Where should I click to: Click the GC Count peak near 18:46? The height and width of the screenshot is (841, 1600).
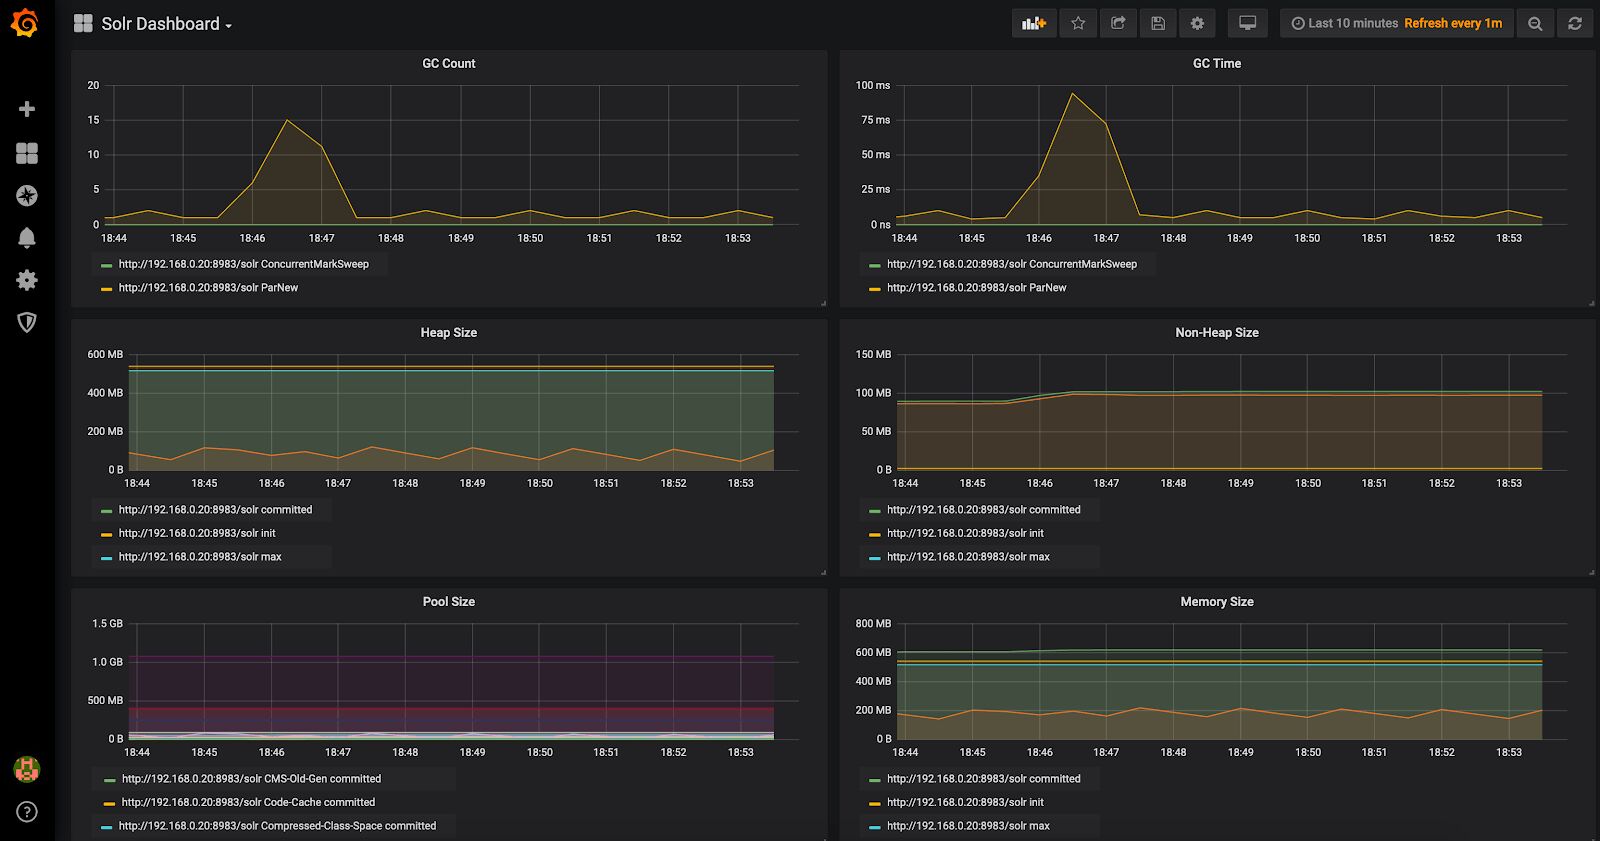pos(287,120)
